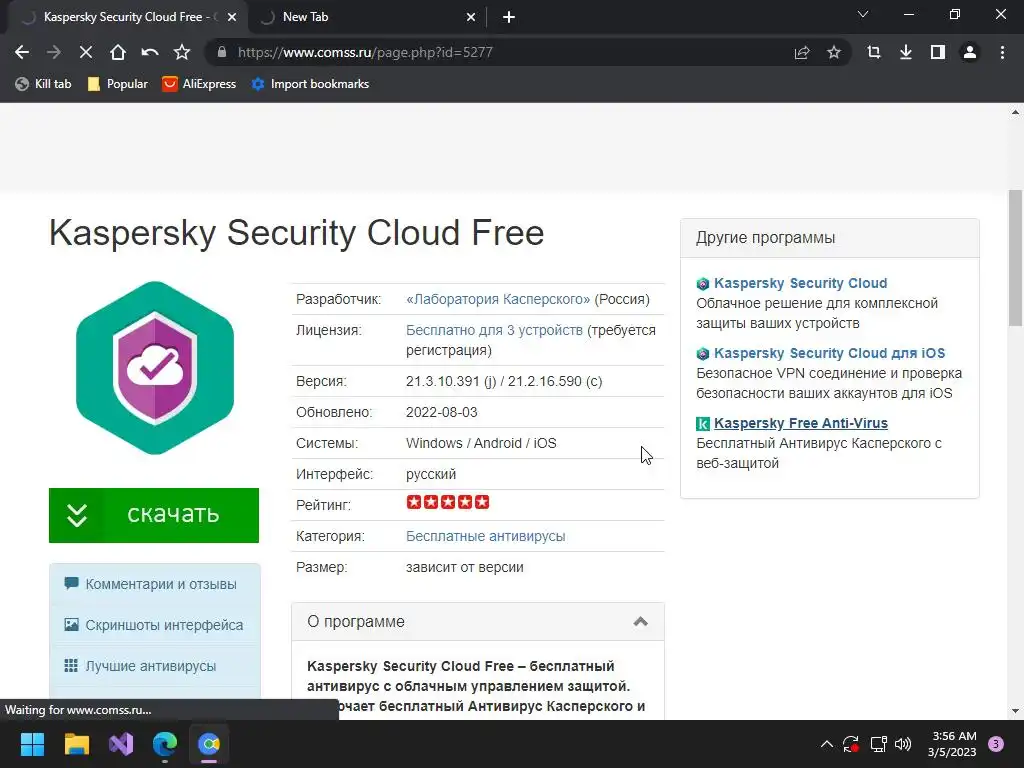
Task: Toggle the browser side panel
Action: [938, 52]
